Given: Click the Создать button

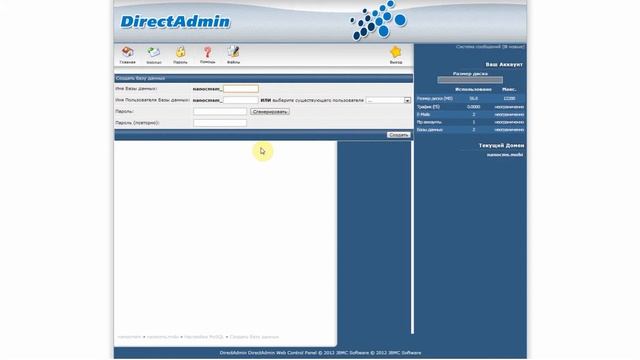Looking at the screenshot, I should (x=398, y=135).
